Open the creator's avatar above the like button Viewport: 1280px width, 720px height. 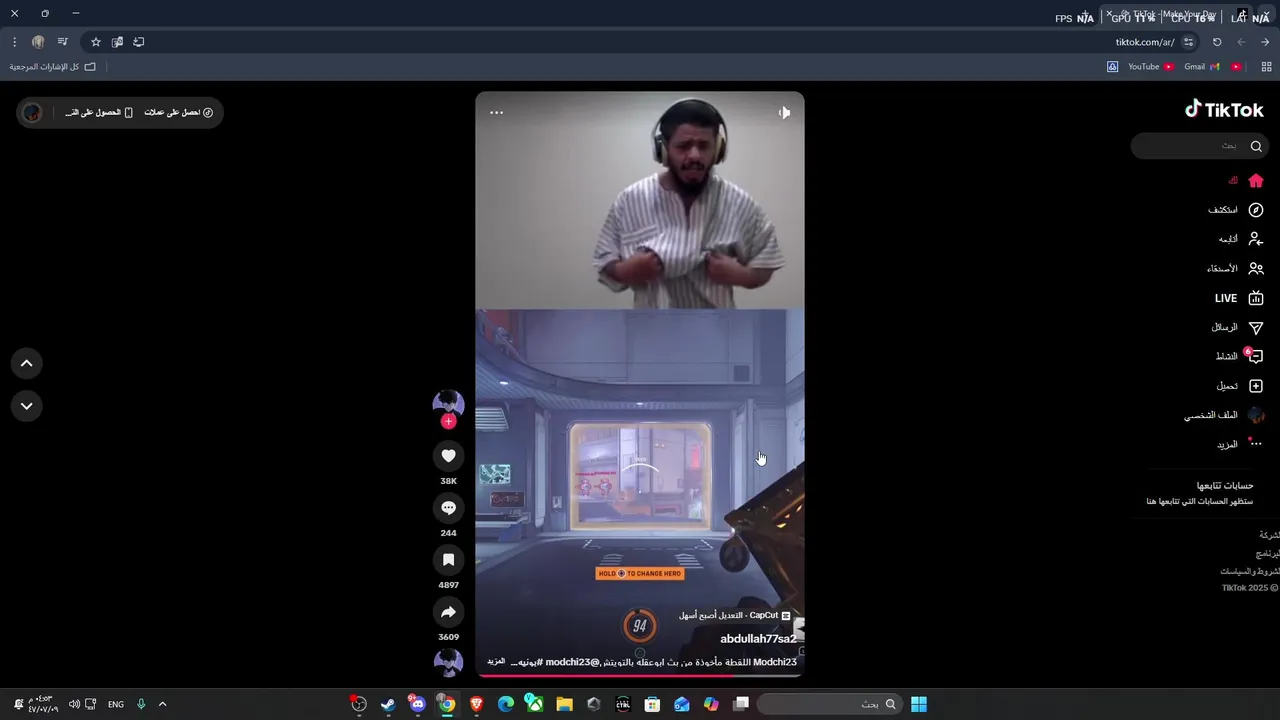[x=448, y=404]
